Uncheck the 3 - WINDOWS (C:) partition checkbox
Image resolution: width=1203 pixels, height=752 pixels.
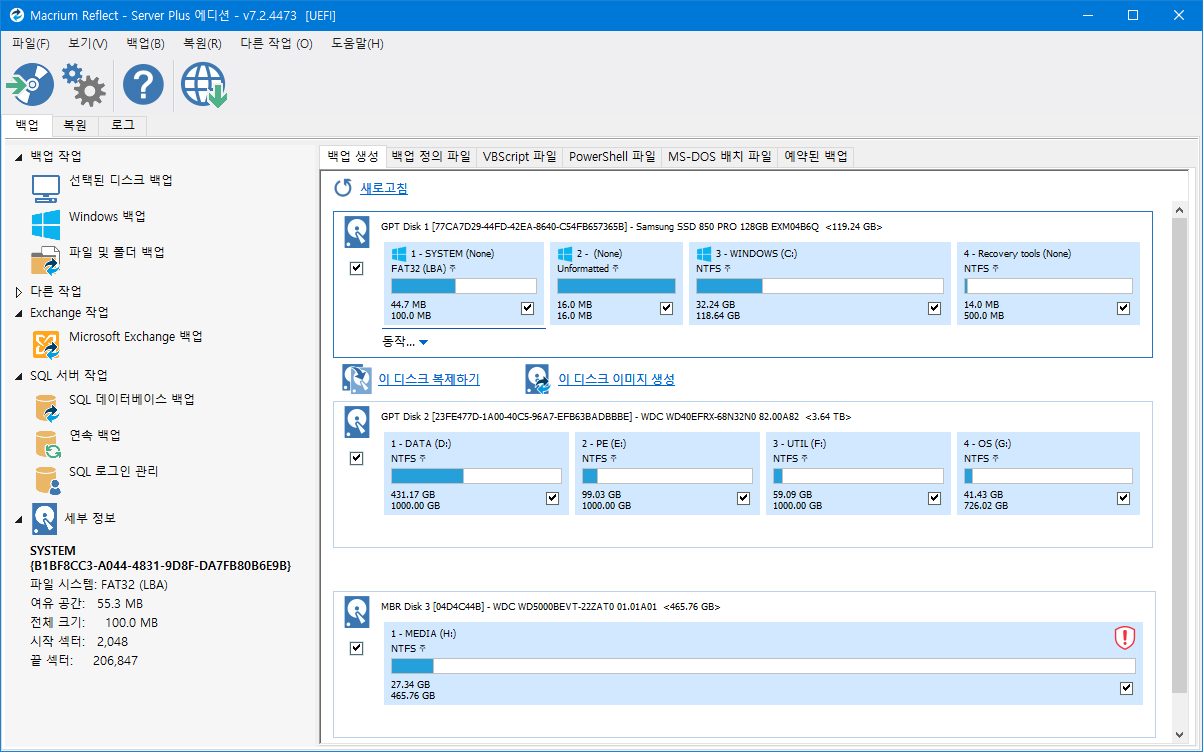(934, 308)
